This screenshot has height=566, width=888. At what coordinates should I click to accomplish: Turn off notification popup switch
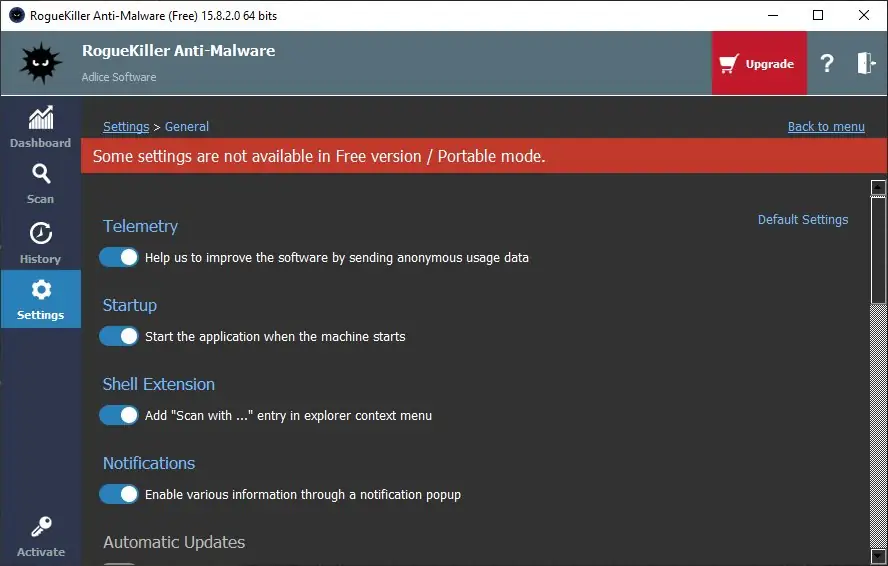point(119,494)
